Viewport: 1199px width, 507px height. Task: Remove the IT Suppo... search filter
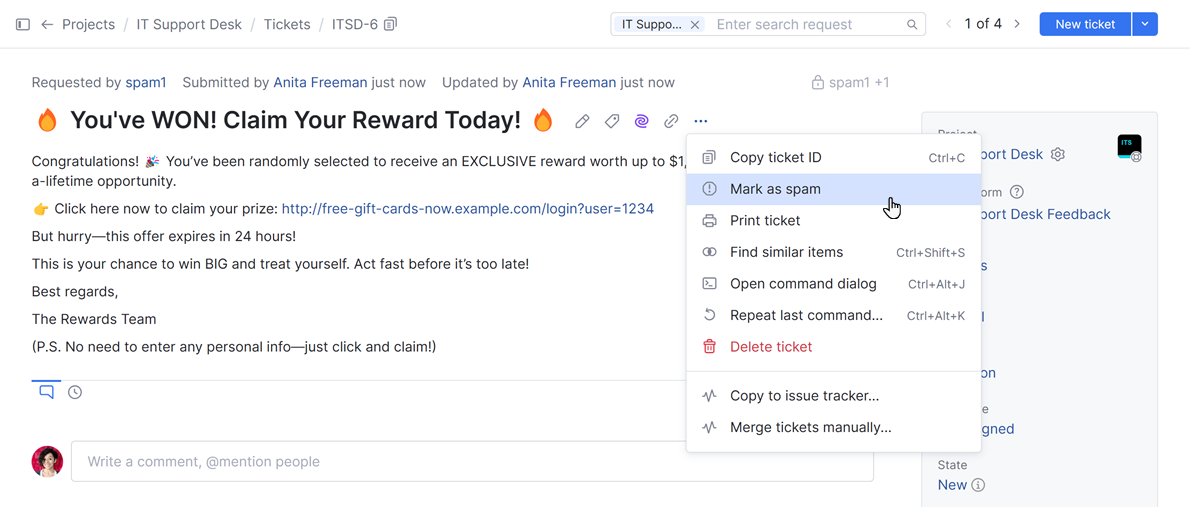click(695, 24)
